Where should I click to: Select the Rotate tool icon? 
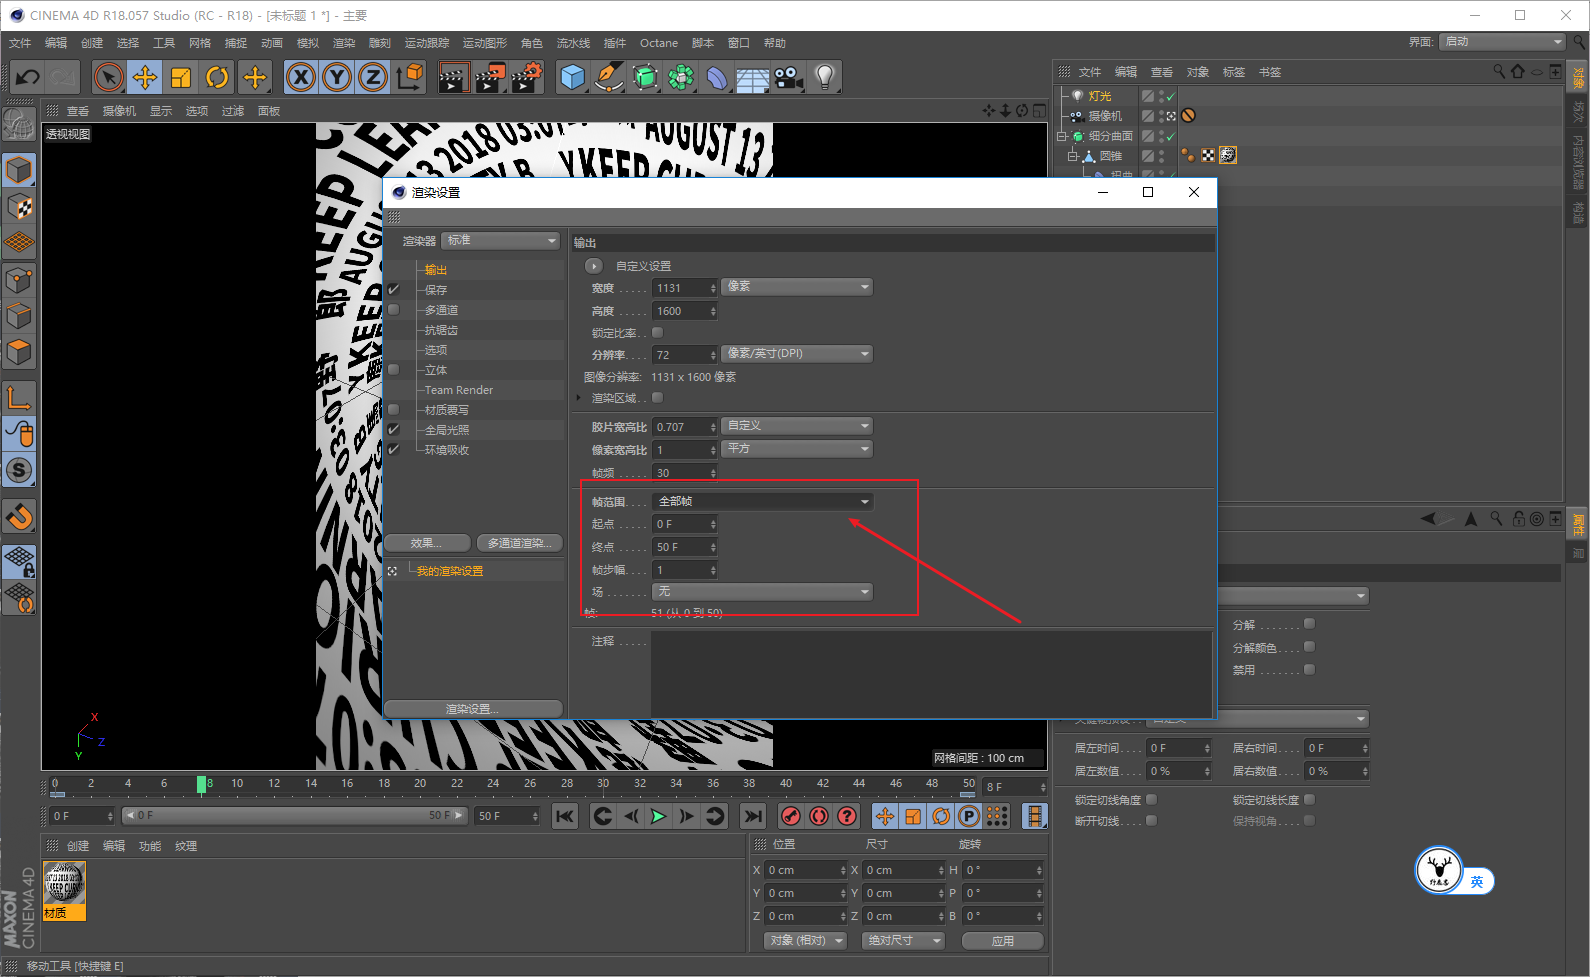pyautogui.click(x=217, y=77)
